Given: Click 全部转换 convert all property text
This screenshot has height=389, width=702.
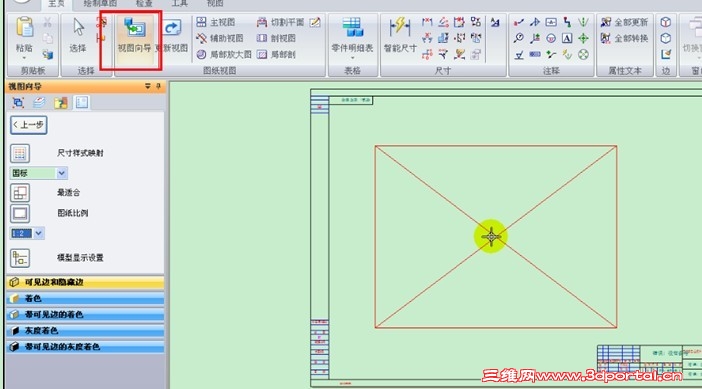Looking at the screenshot, I should pyautogui.click(x=625, y=38).
